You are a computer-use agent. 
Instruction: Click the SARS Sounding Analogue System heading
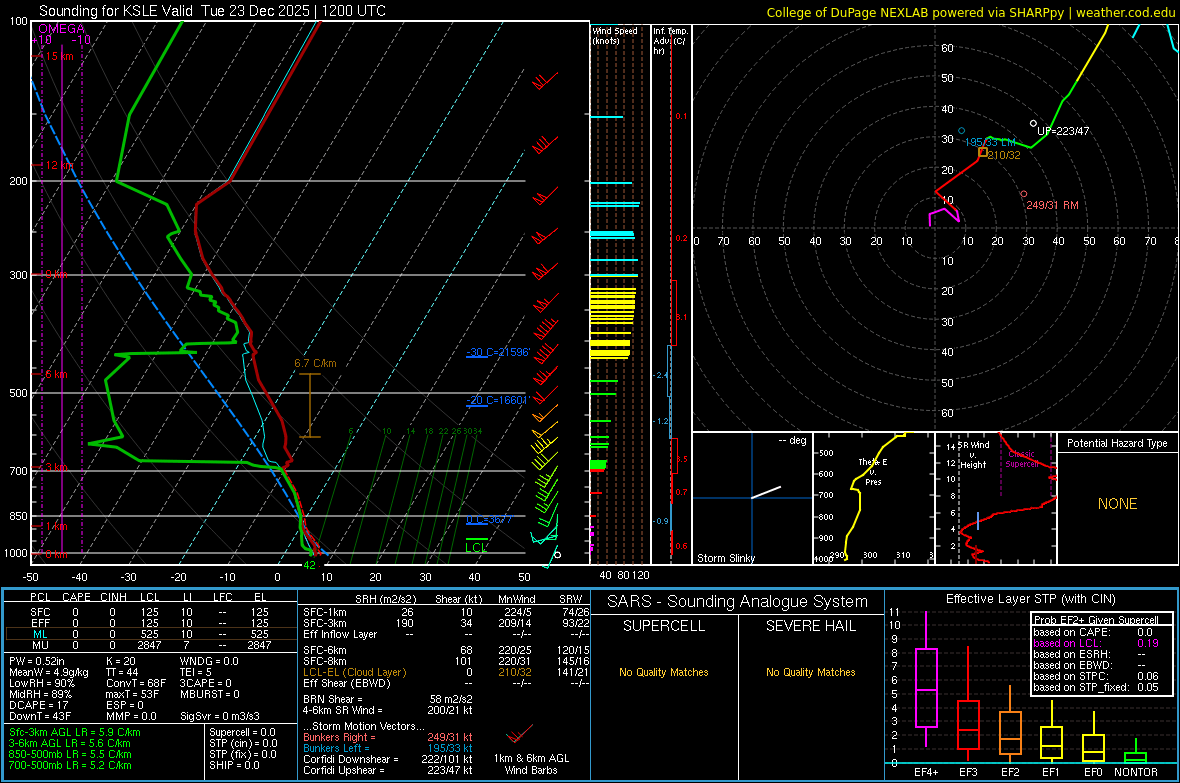[x=738, y=602]
